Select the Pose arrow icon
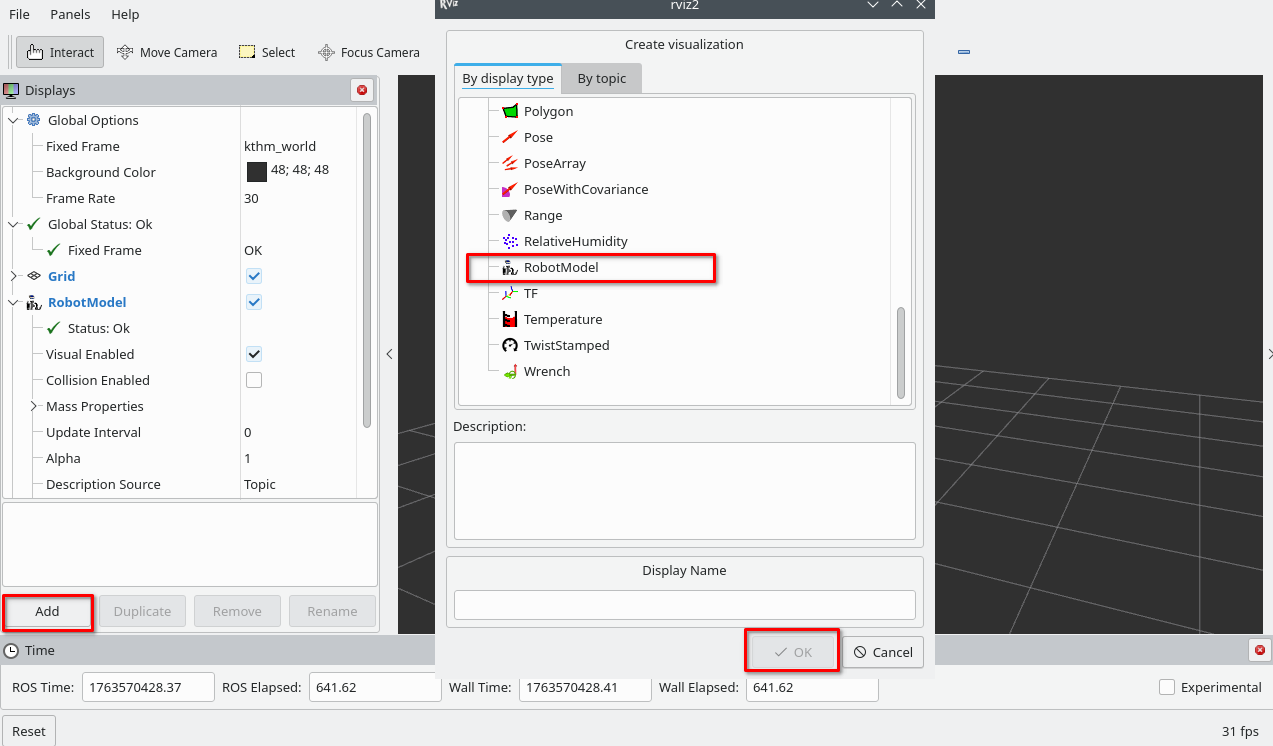Image resolution: width=1273 pixels, height=746 pixels. 510,137
